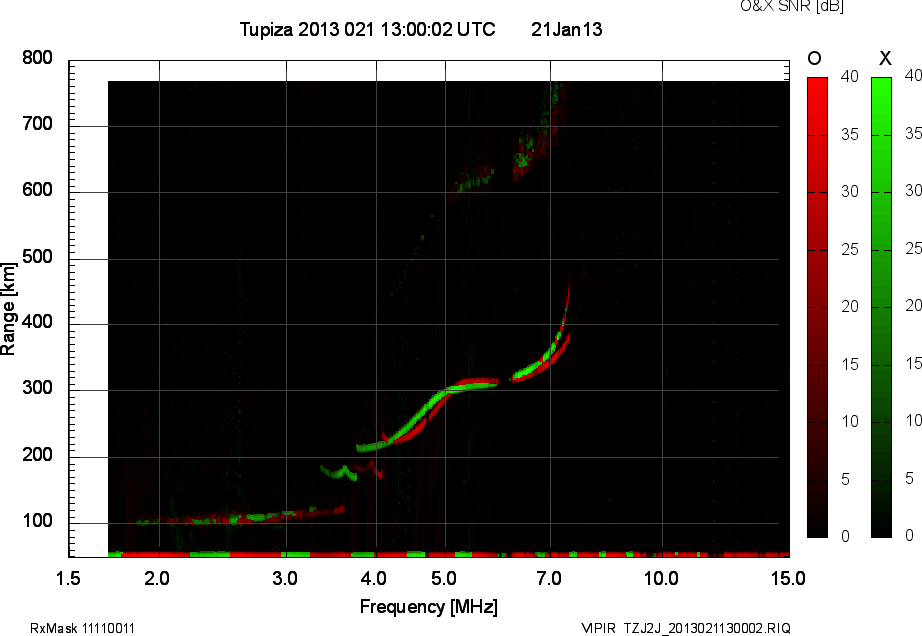Click the E-layer echo trace near 100 km
Image resolution: width=922 pixels, height=636 pixels.
click(x=240, y=516)
